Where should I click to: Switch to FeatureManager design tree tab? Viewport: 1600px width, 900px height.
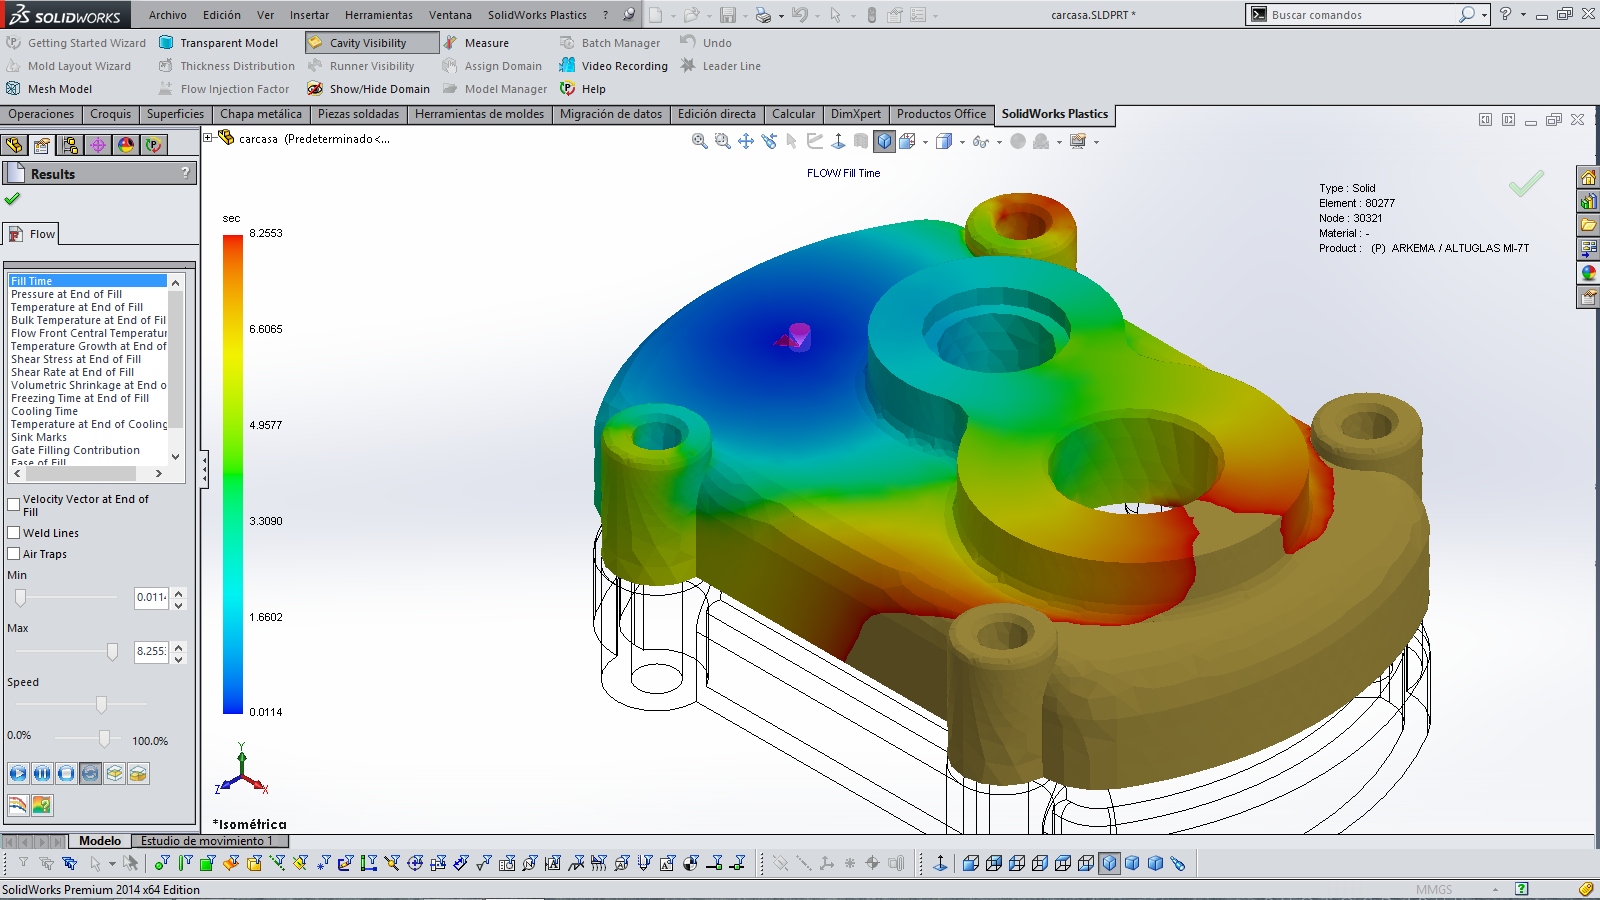click(x=14, y=145)
